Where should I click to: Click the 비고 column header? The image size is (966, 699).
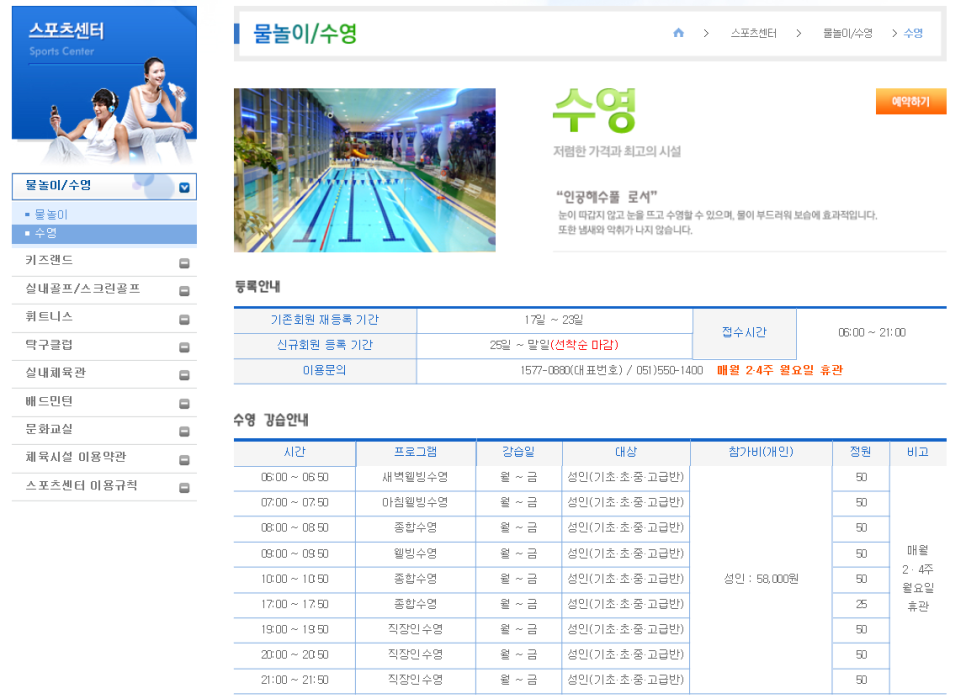pyautogui.click(x=918, y=452)
